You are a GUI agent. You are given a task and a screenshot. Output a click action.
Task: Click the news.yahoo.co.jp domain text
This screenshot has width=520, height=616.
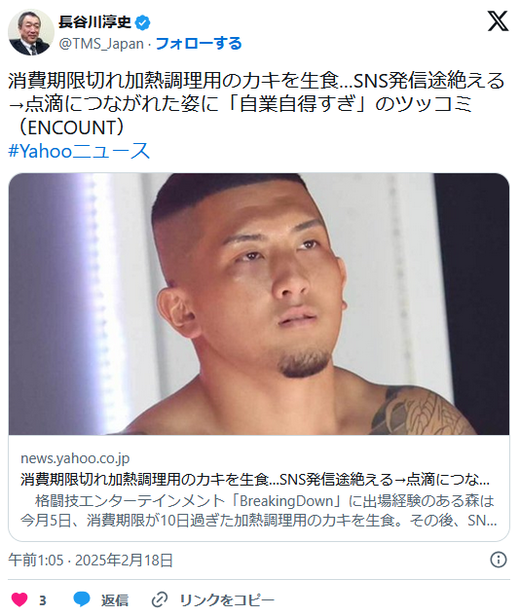pyautogui.click(x=75, y=458)
